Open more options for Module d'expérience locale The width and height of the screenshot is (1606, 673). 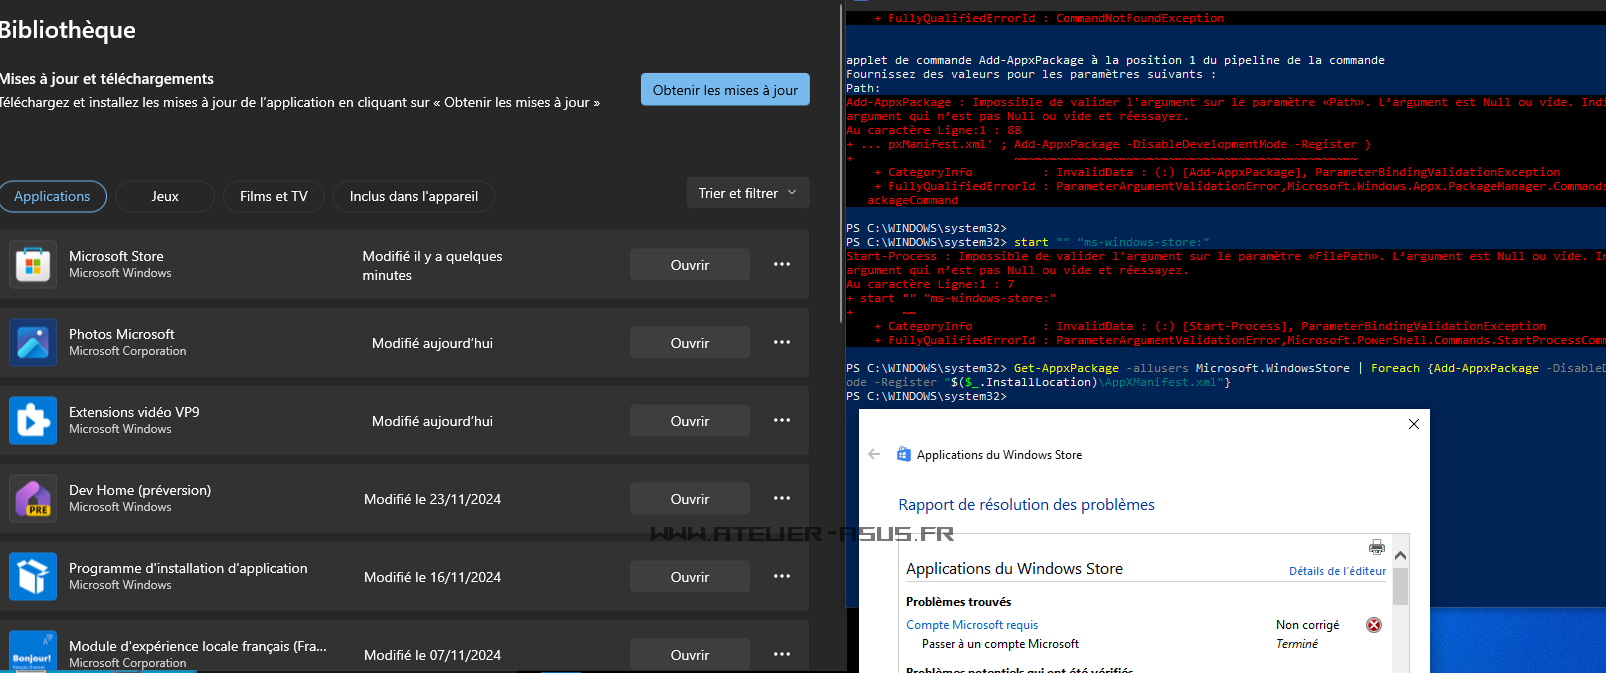click(782, 655)
